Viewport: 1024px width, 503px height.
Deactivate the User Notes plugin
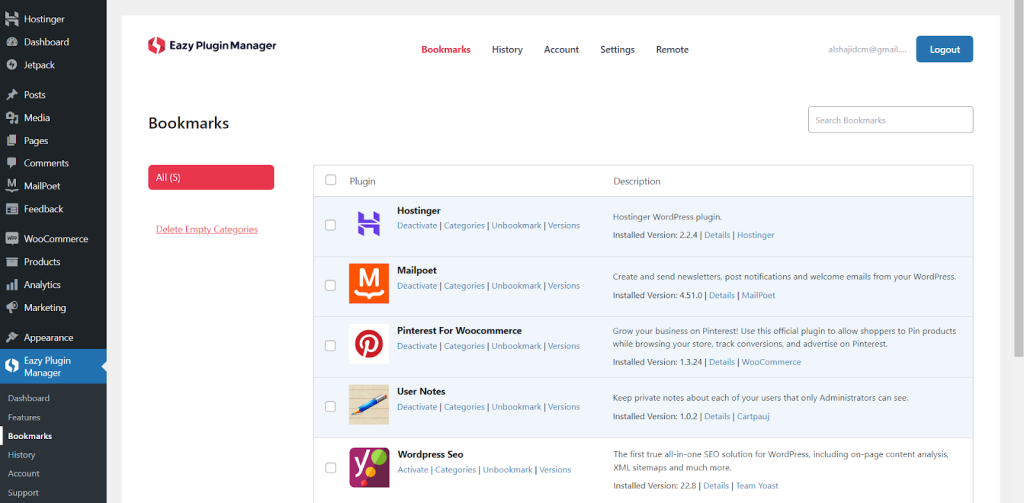(x=417, y=406)
